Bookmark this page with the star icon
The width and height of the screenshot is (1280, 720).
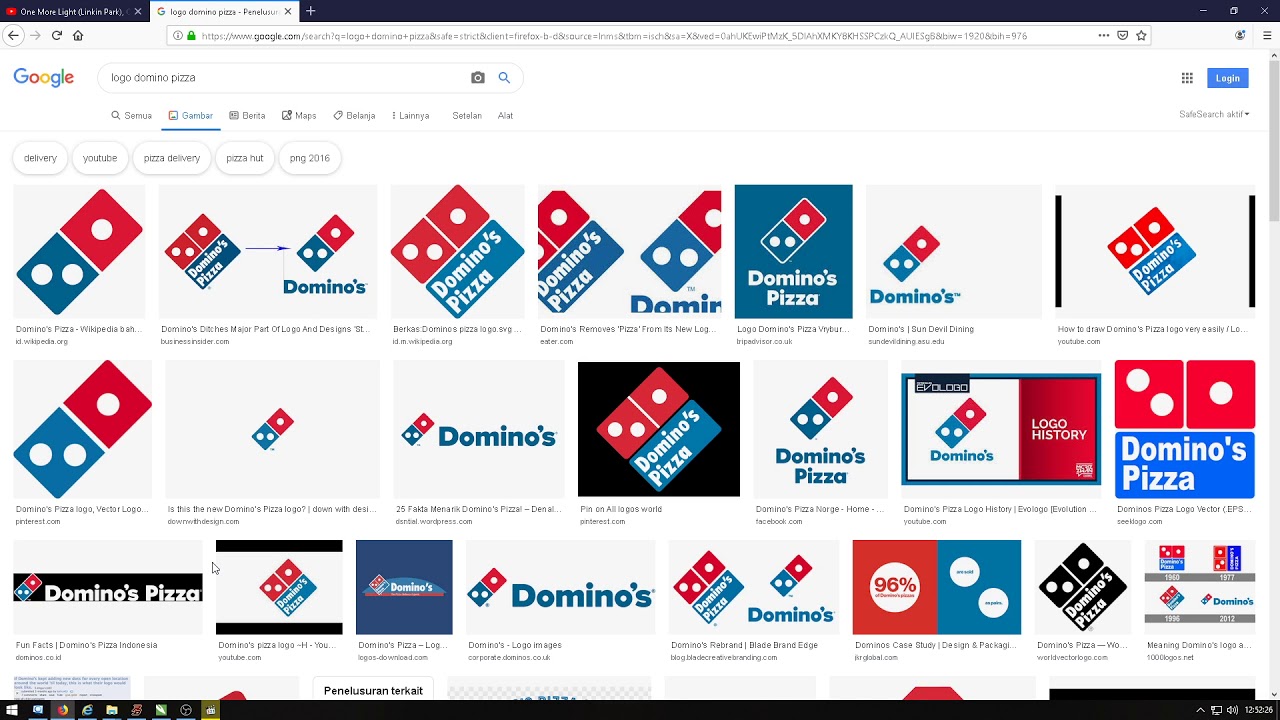coord(1141,35)
